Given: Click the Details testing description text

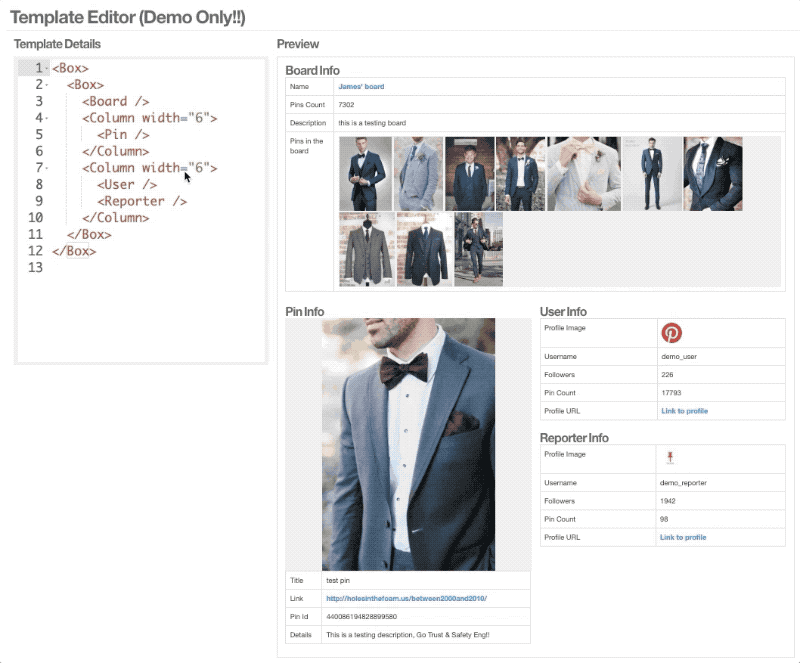Looking at the screenshot, I should coord(408,635).
